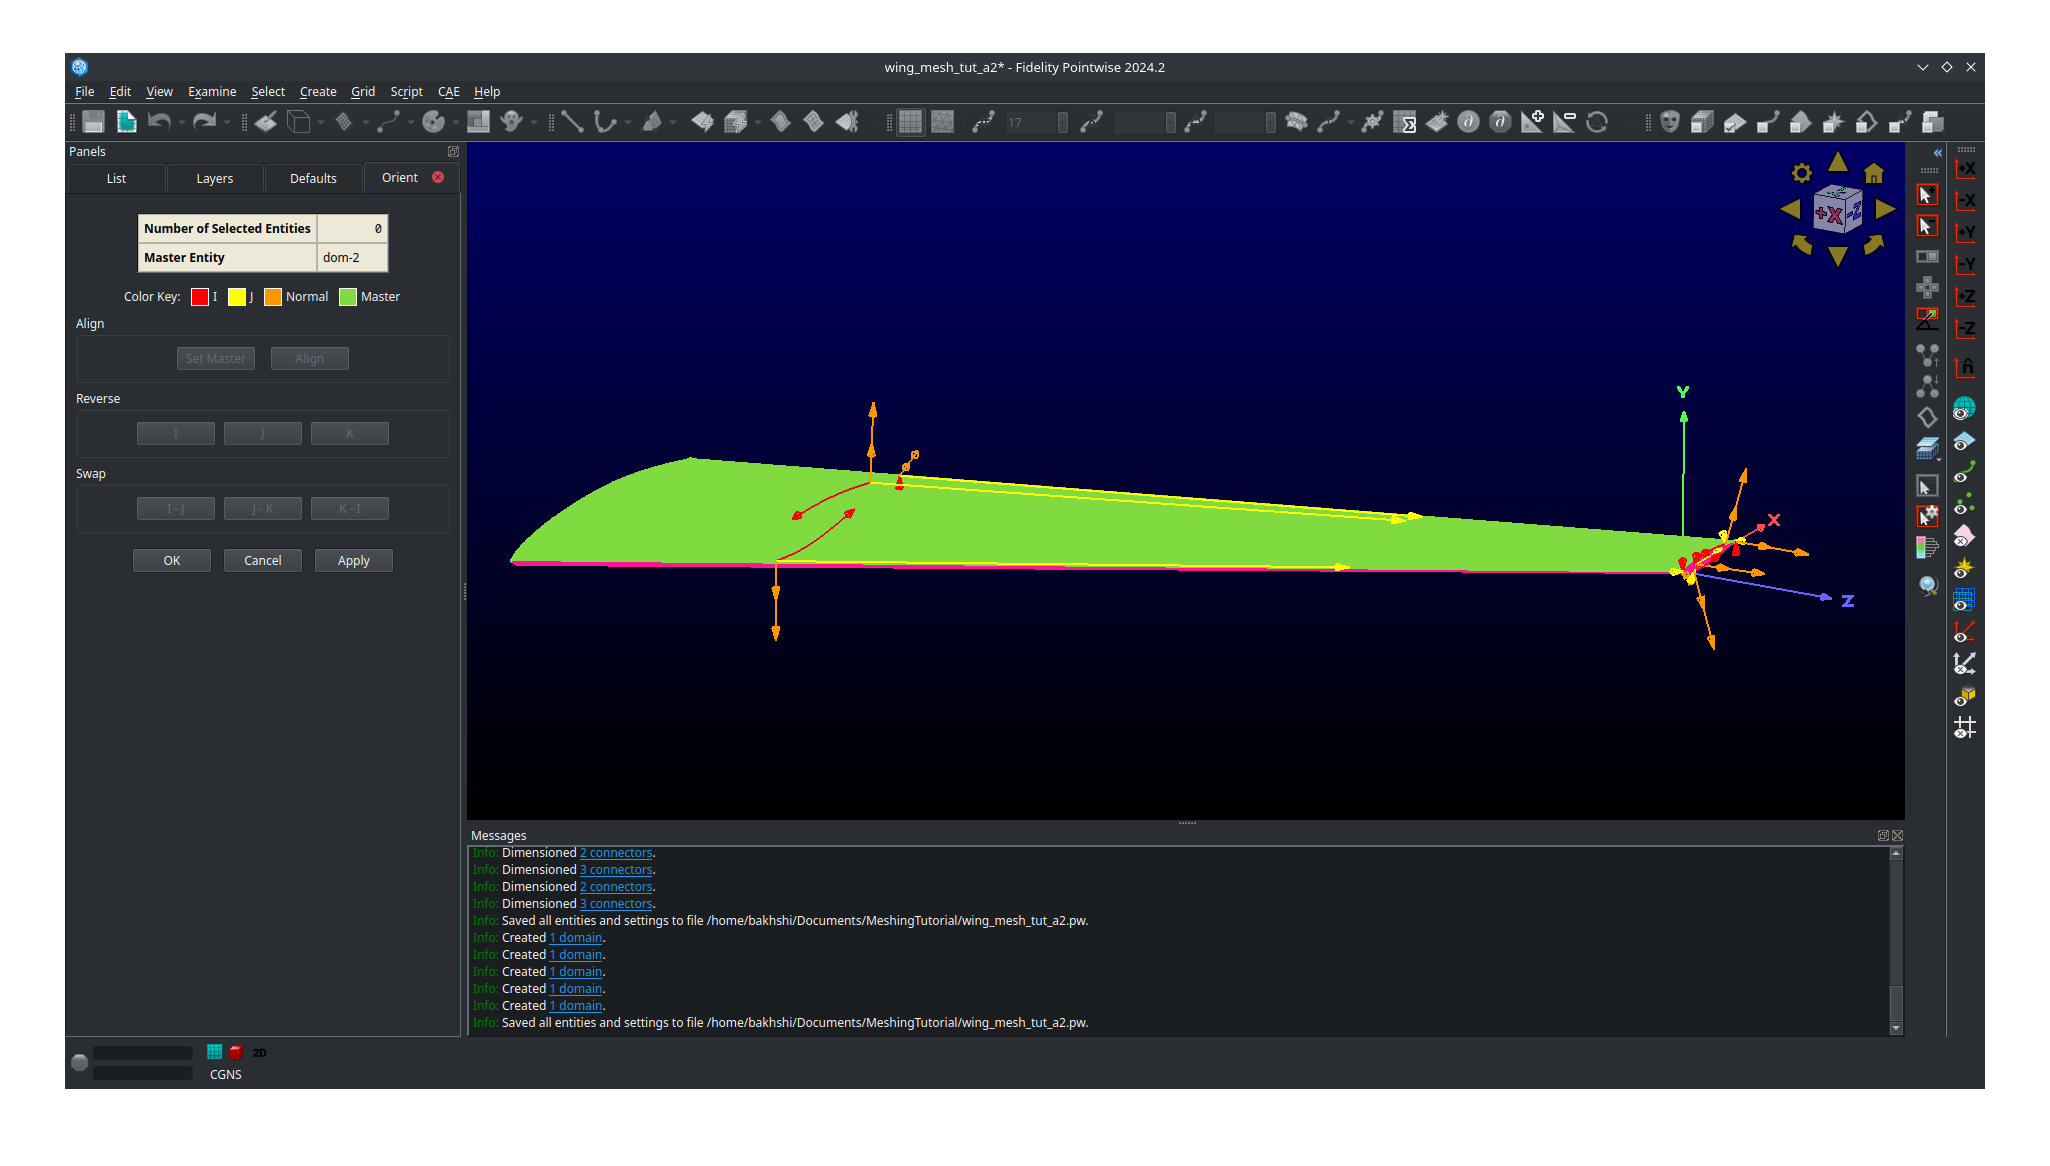Switch to the Layers tab

pos(214,178)
